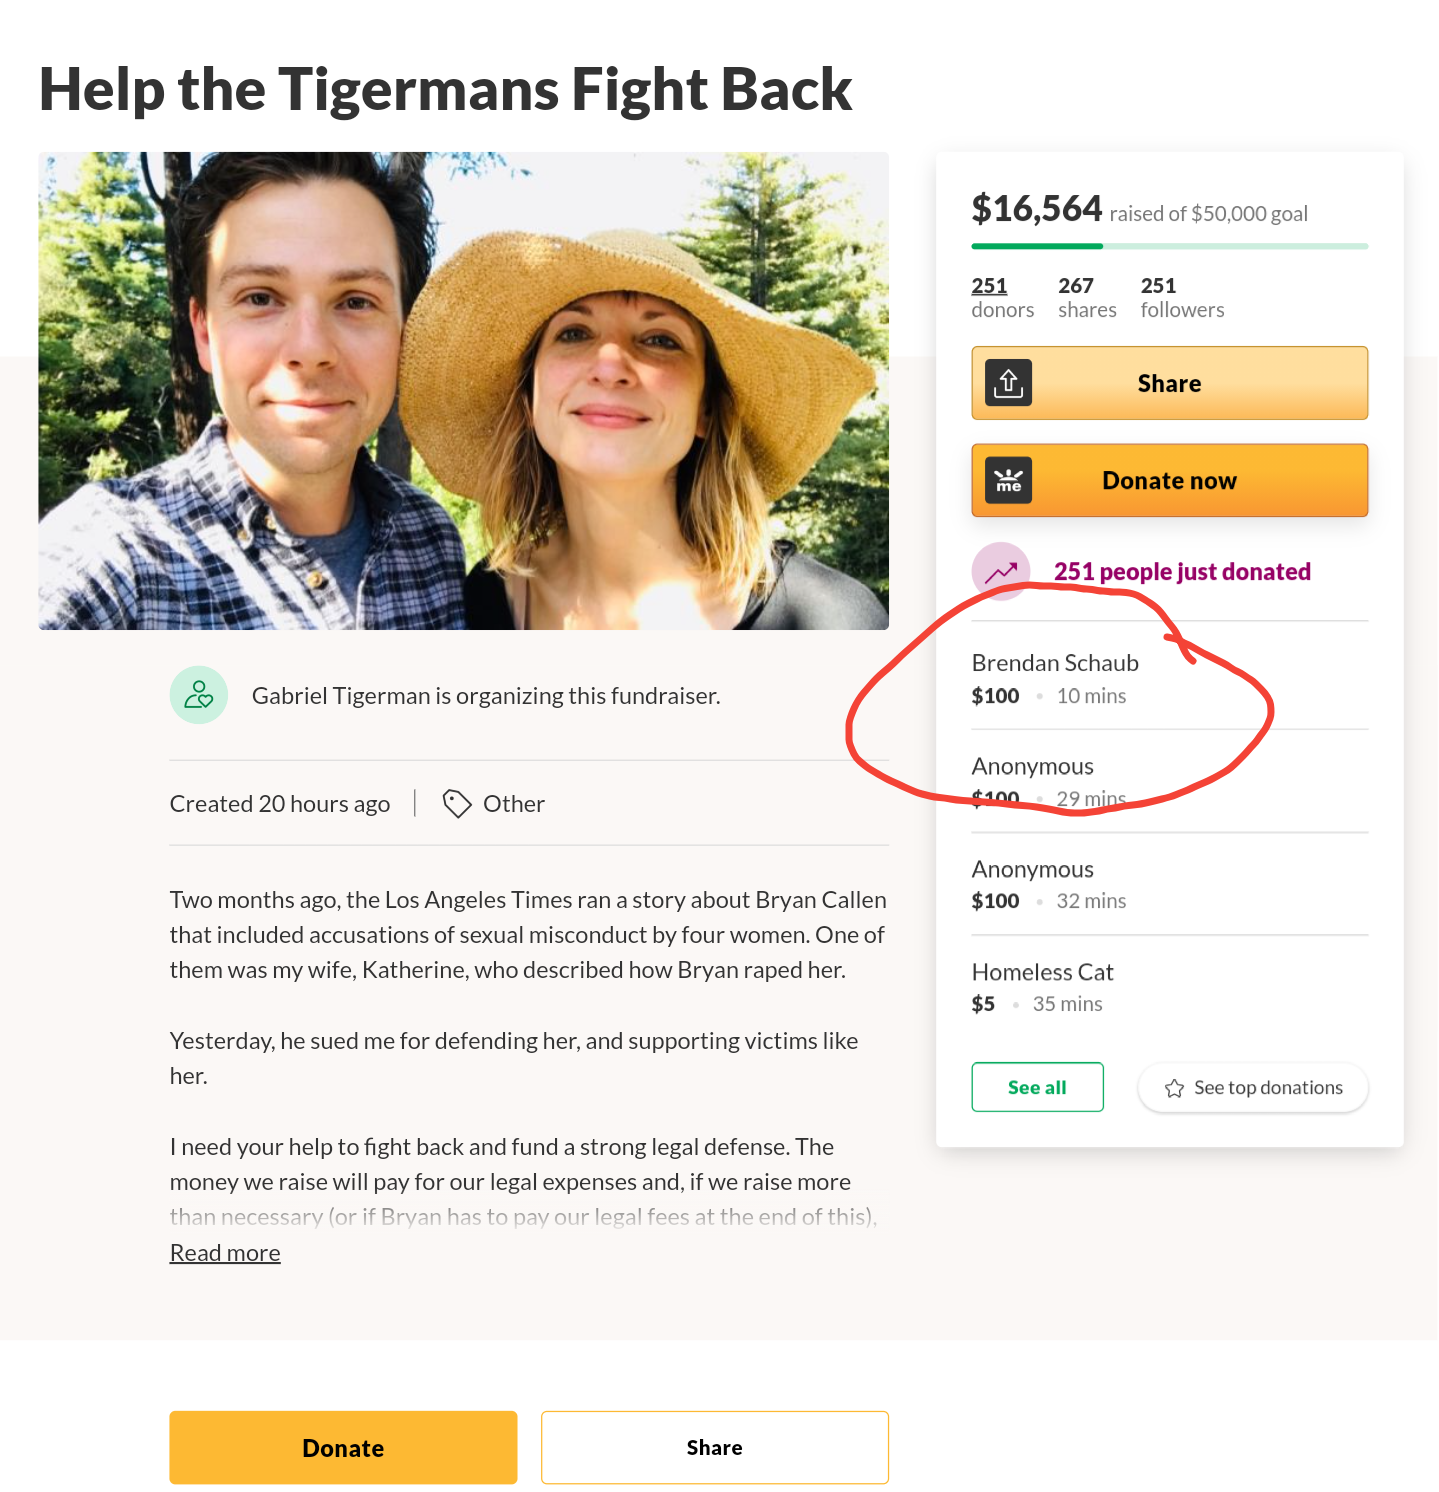1439x1492 pixels.
Task: Open the couple's fundraiser photo
Action: point(463,391)
